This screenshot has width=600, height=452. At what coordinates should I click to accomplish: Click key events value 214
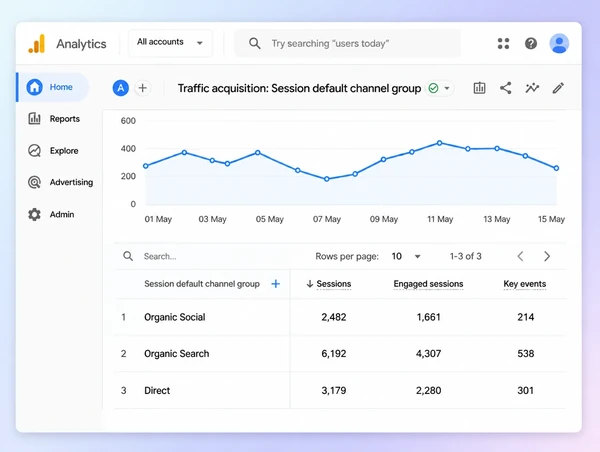click(x=525, y=317)
